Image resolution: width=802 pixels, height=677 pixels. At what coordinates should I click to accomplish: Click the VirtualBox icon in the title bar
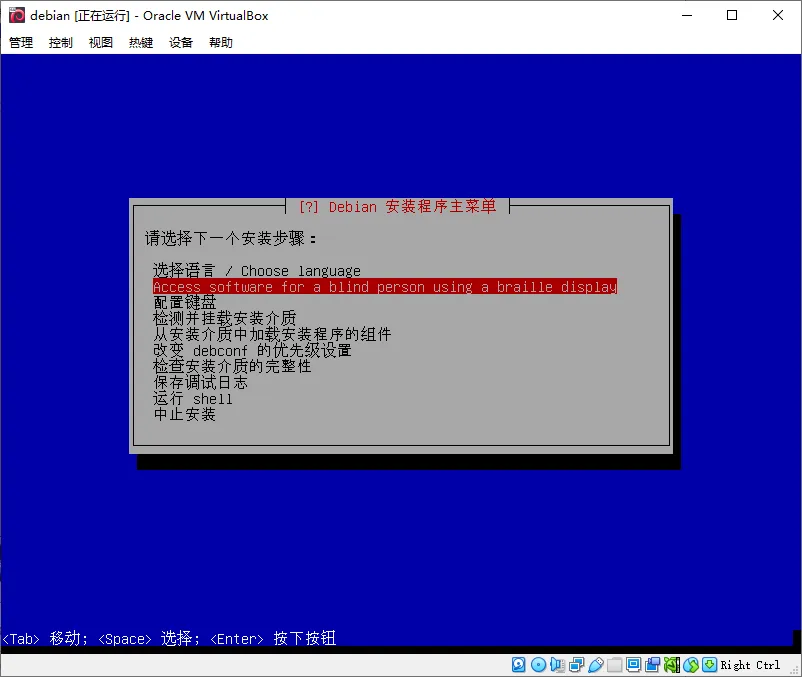pos(17,15)
